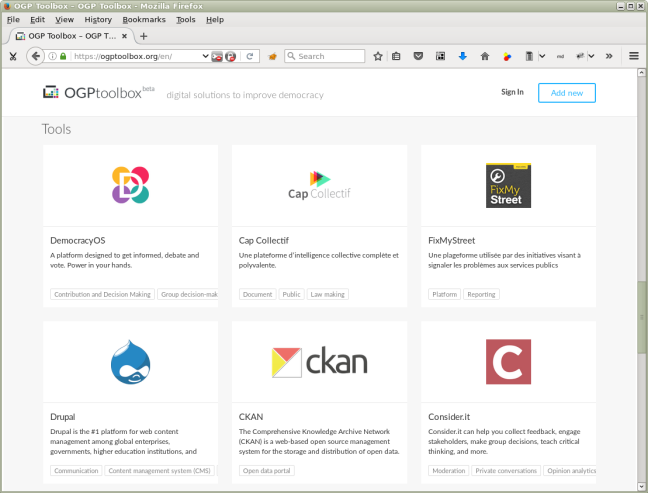Image resolution: width=648 pixels, height=493 pixels.
Task: Open the History menu
Action: point(98,19)
